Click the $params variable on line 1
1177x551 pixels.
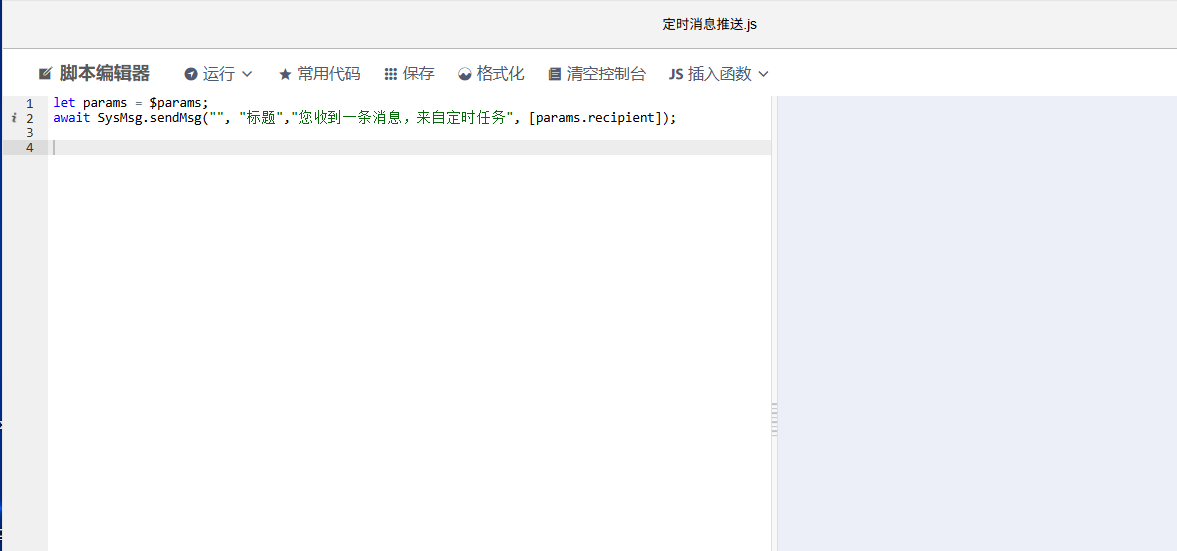(175, 104)
